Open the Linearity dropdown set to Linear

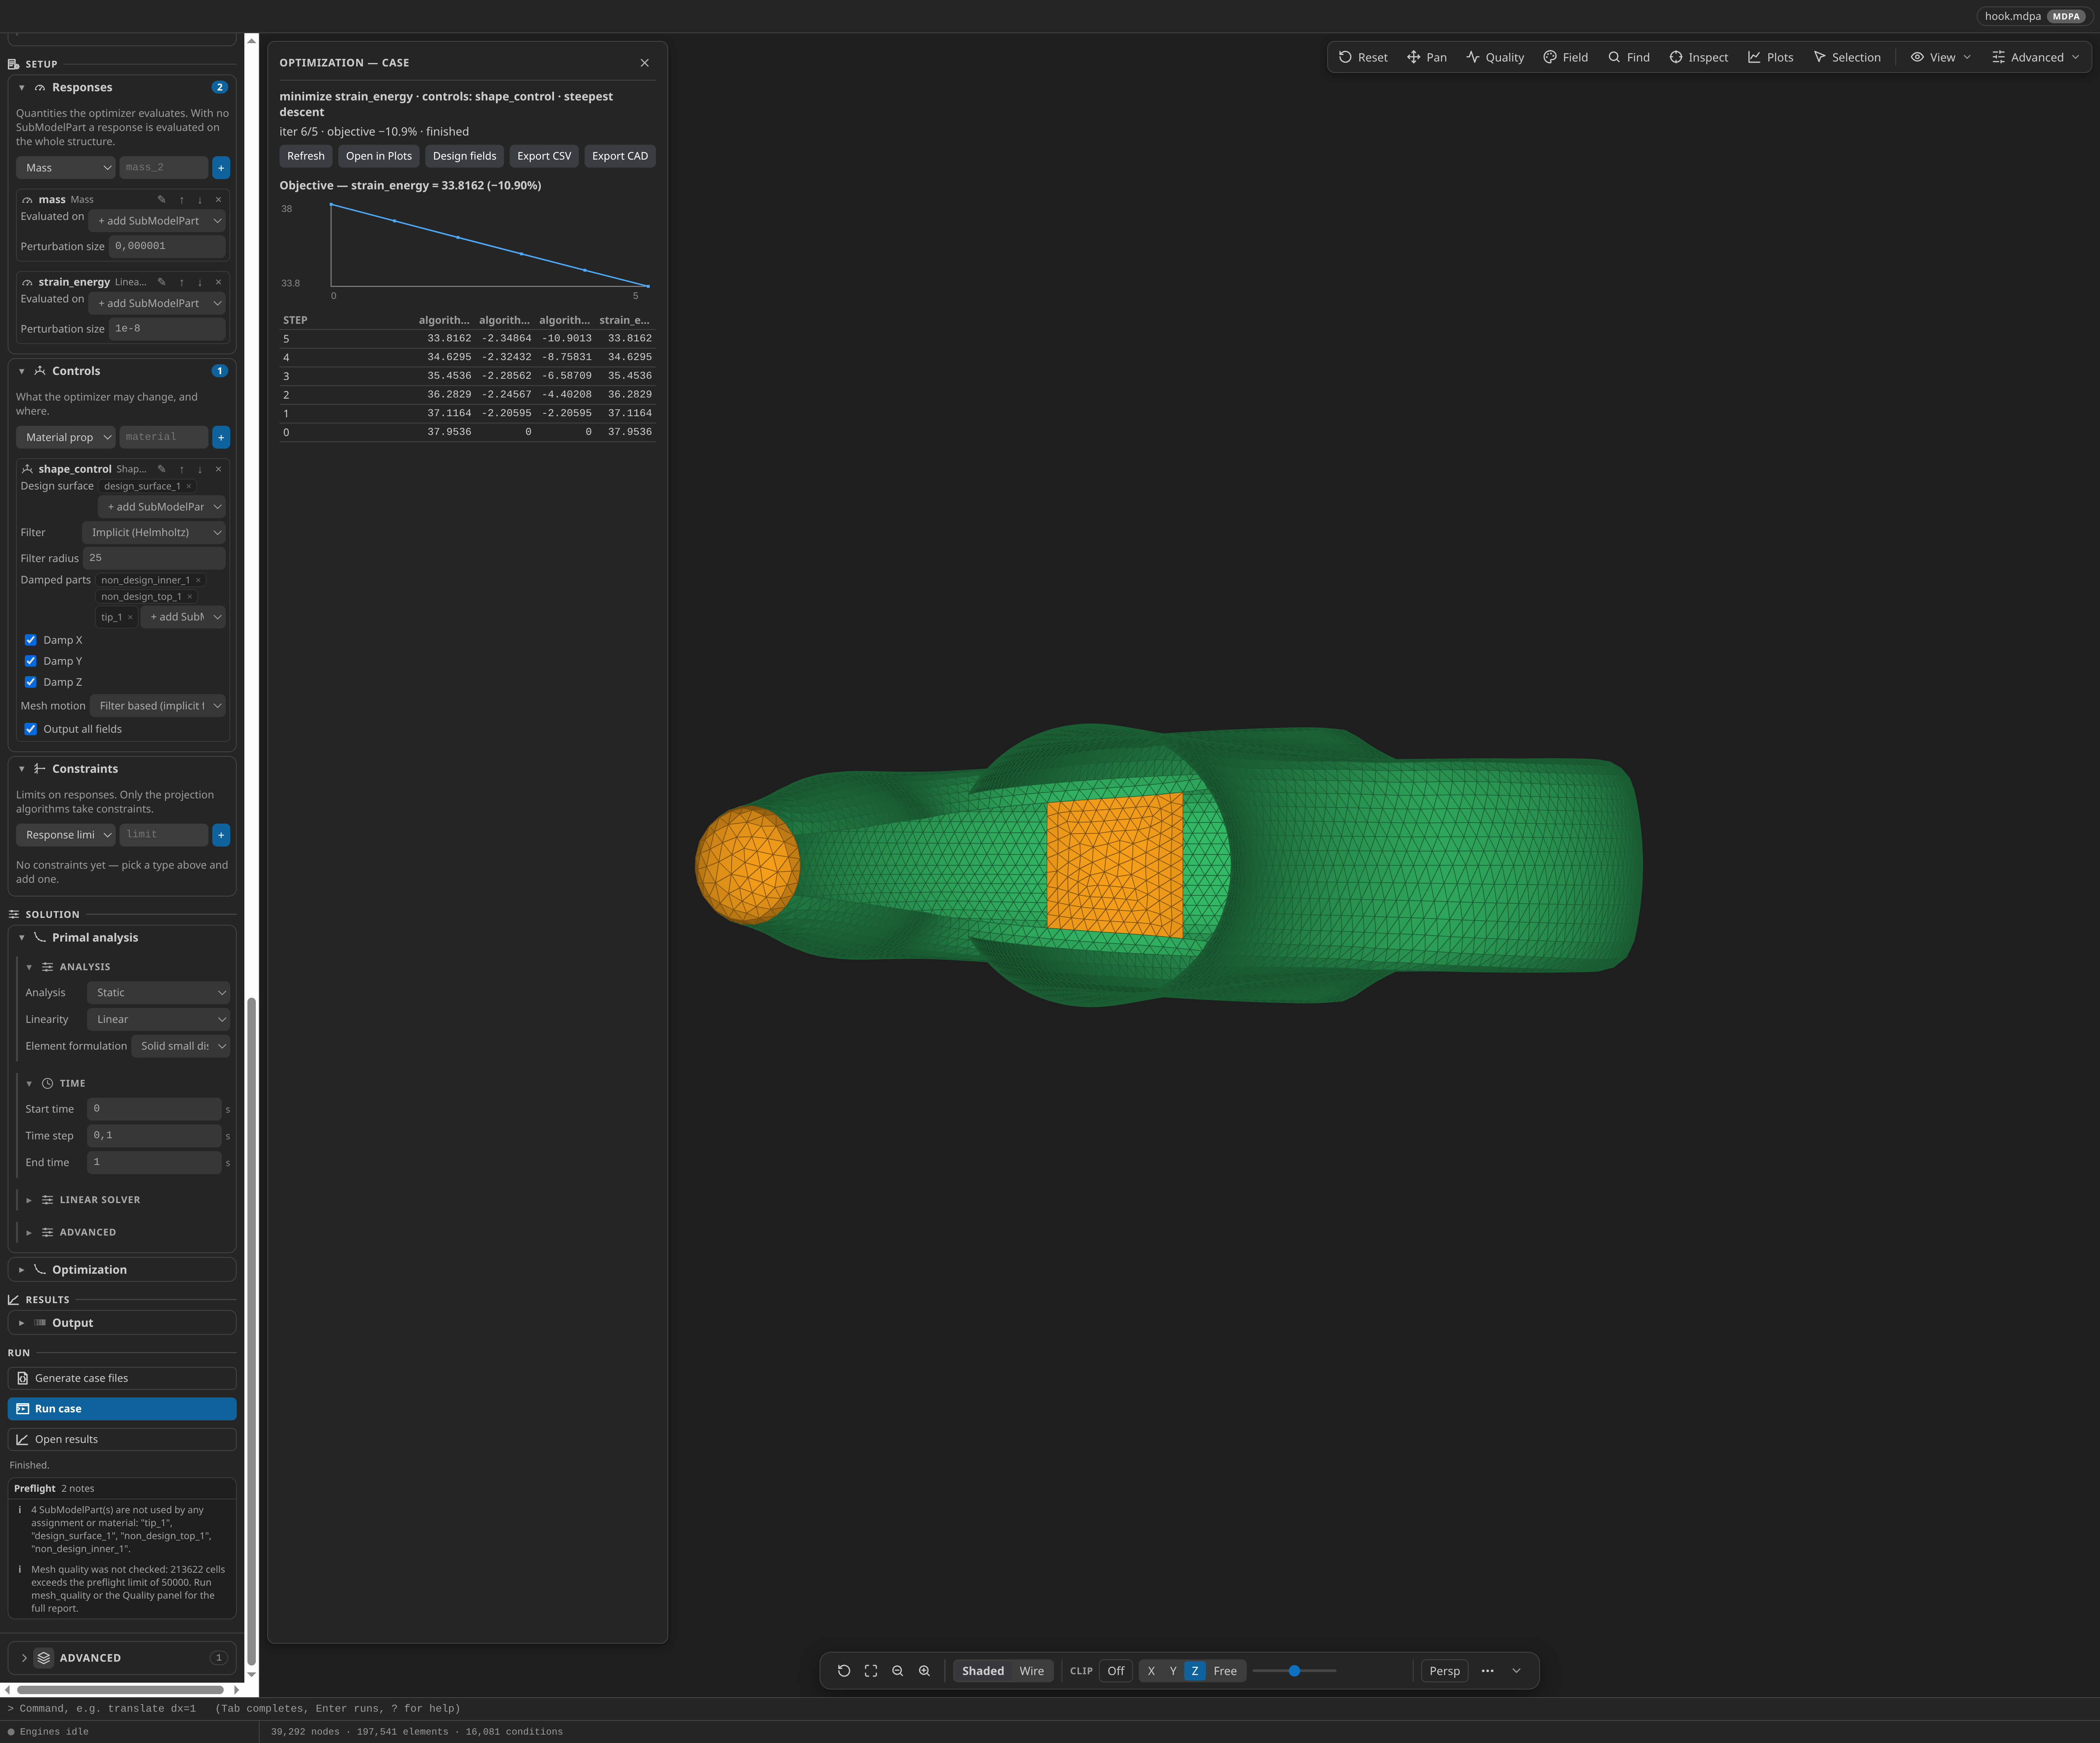[158, 1020]
